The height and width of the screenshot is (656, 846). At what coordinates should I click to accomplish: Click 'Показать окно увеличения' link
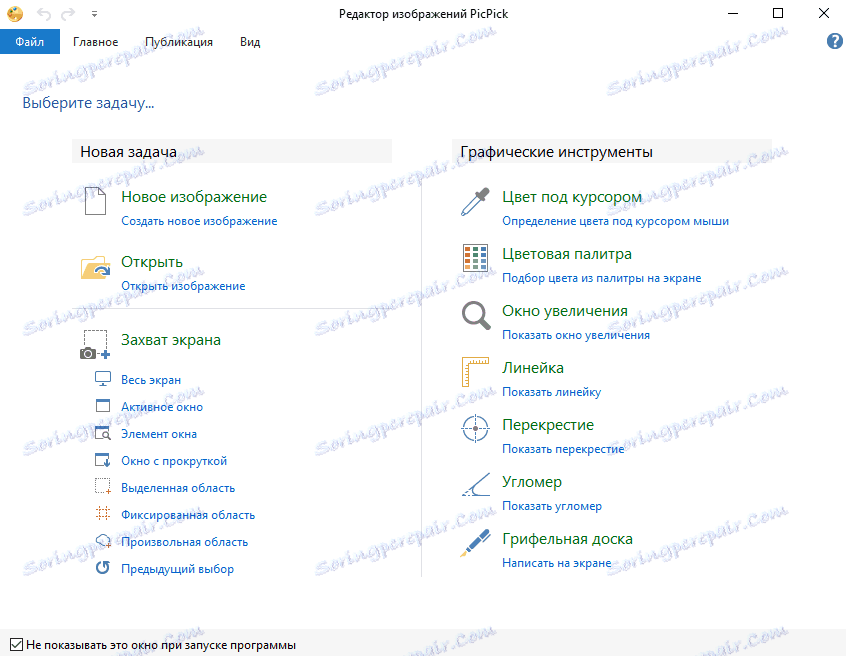(576, 335)
